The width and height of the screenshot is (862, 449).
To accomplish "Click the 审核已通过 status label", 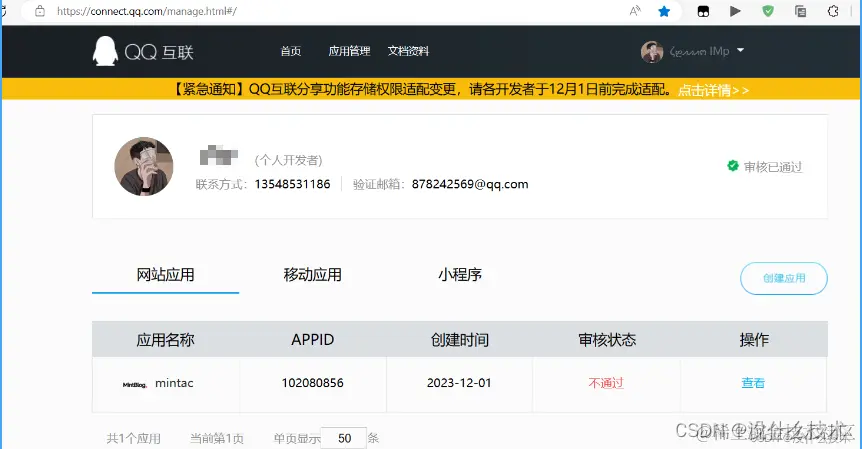I will click(x=773, y=167).
